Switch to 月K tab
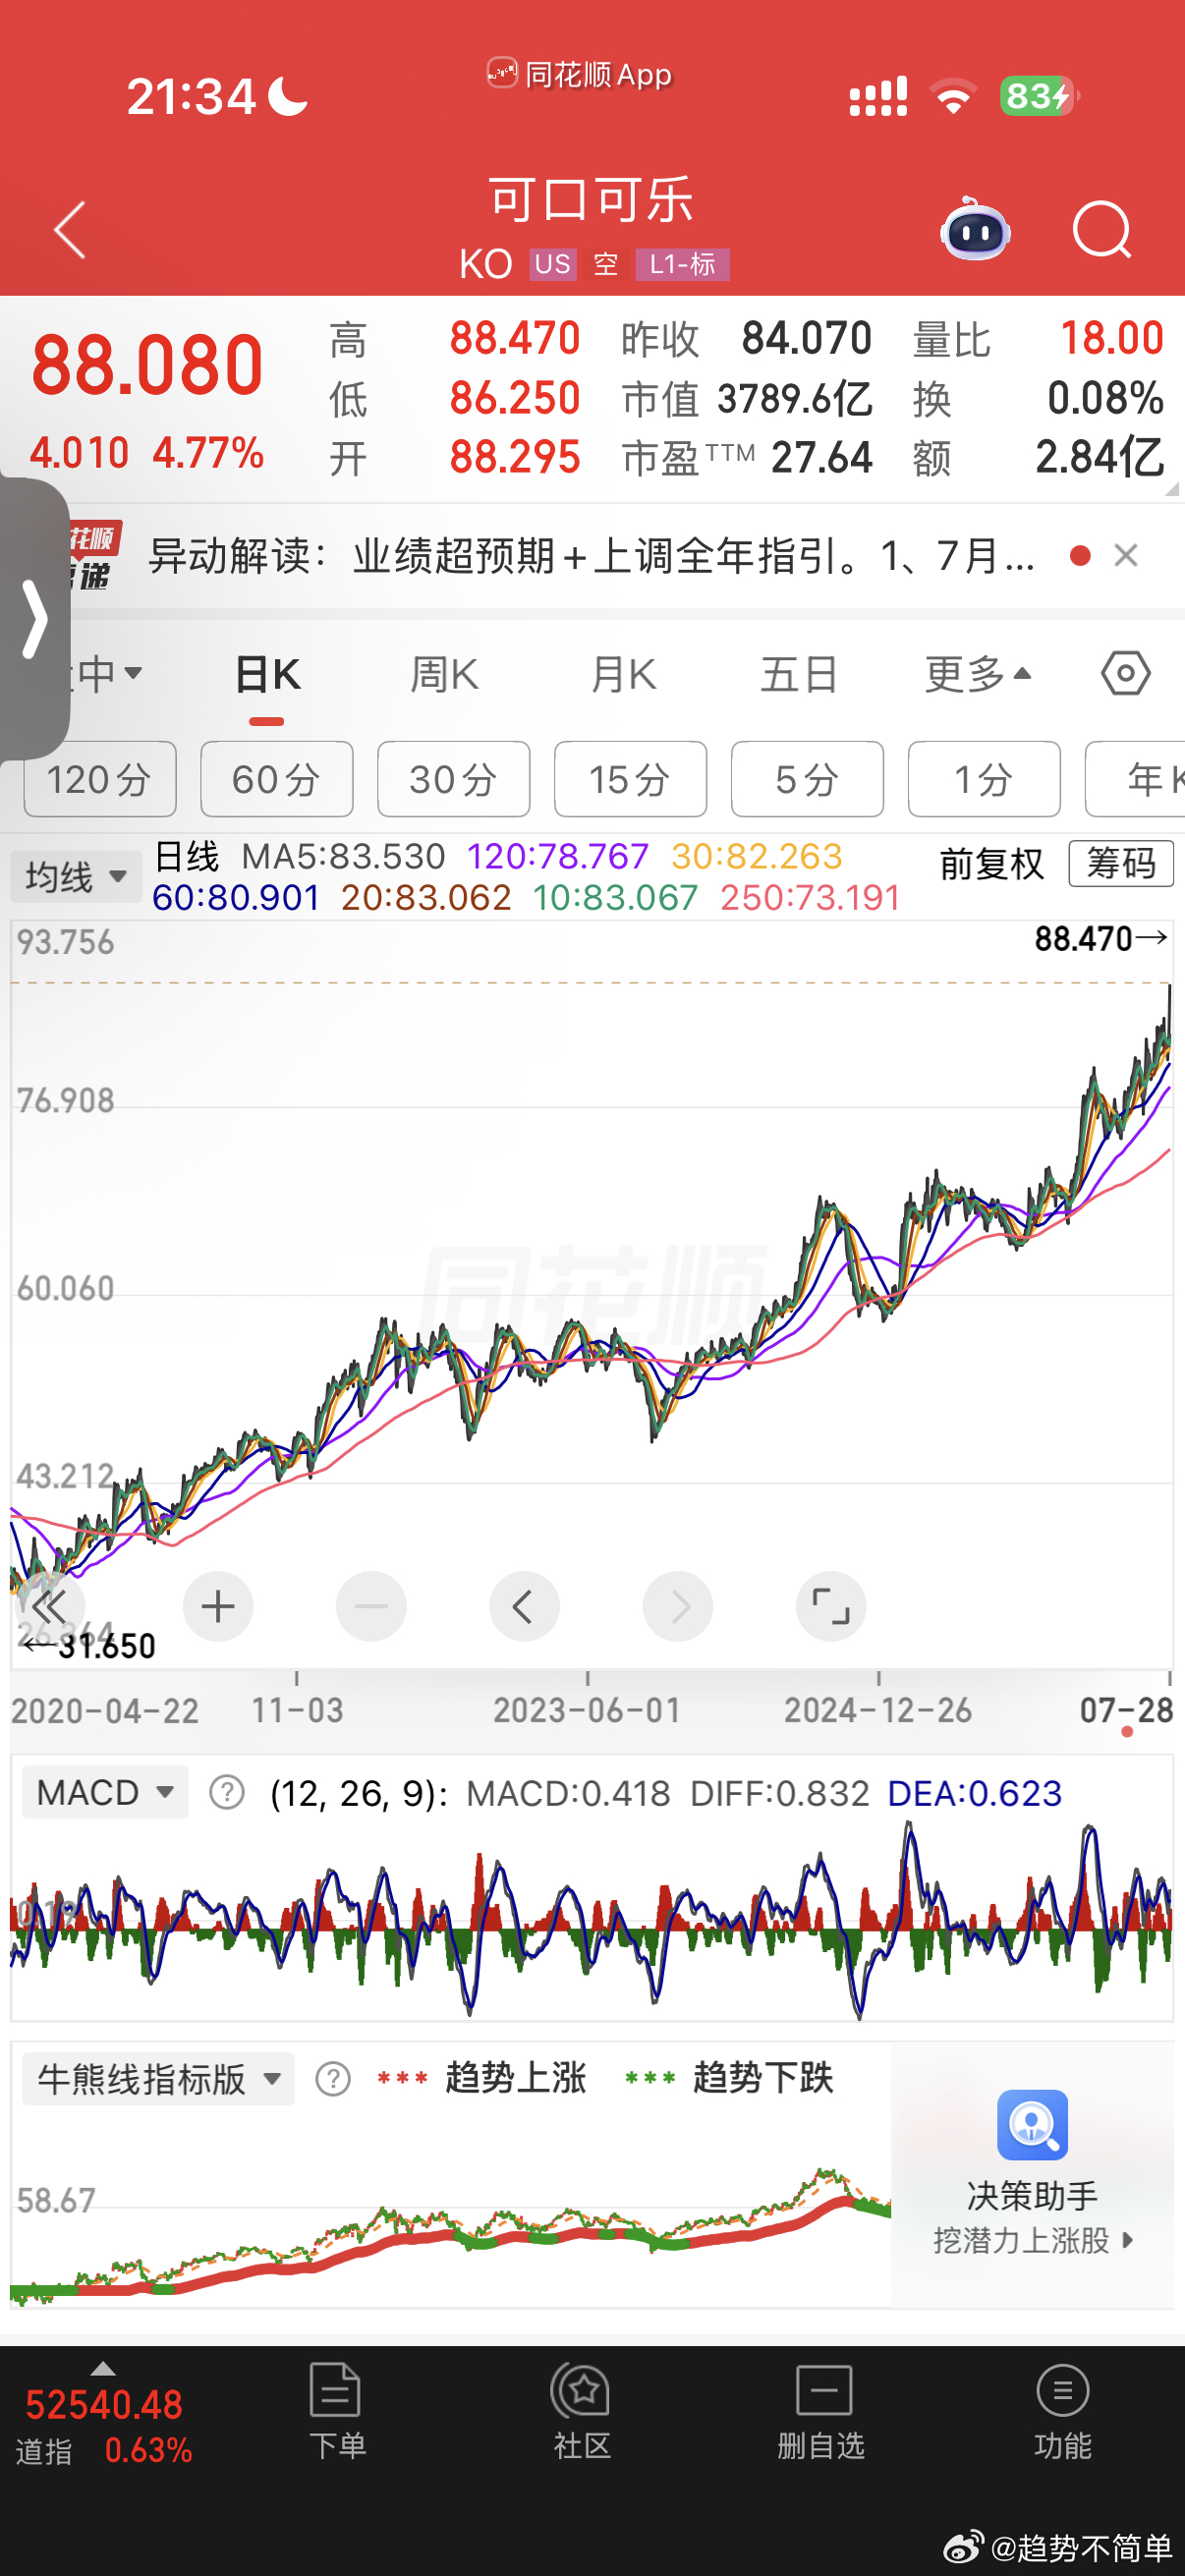This screenshot has width=1185, height=2576. pyautogui.click(x=622, y=676)
